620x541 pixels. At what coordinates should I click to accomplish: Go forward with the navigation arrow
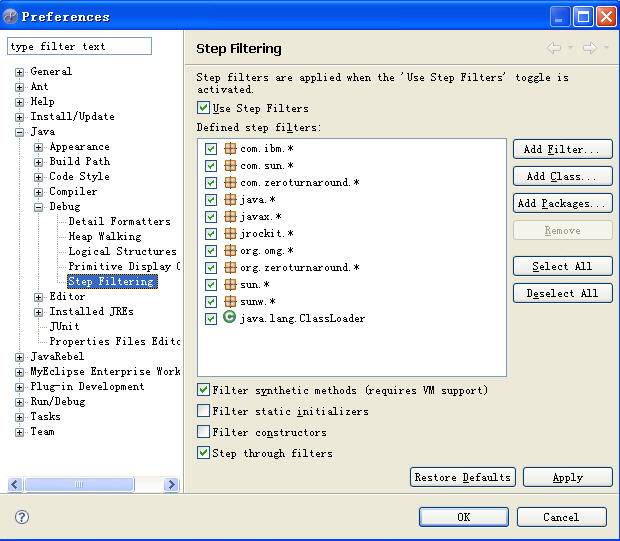pyautogui.click(x=590, y=48)
